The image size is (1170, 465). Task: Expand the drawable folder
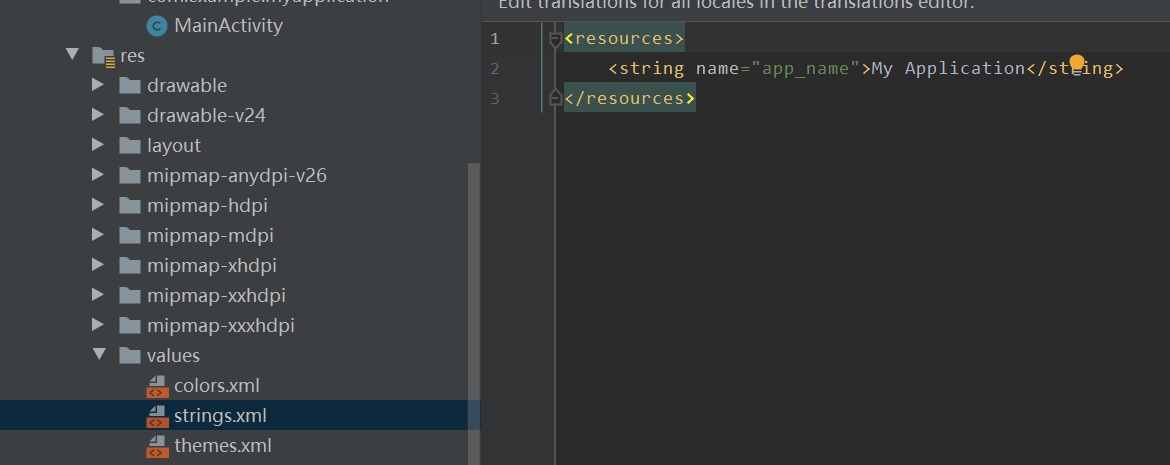click(x=97, y=86)
